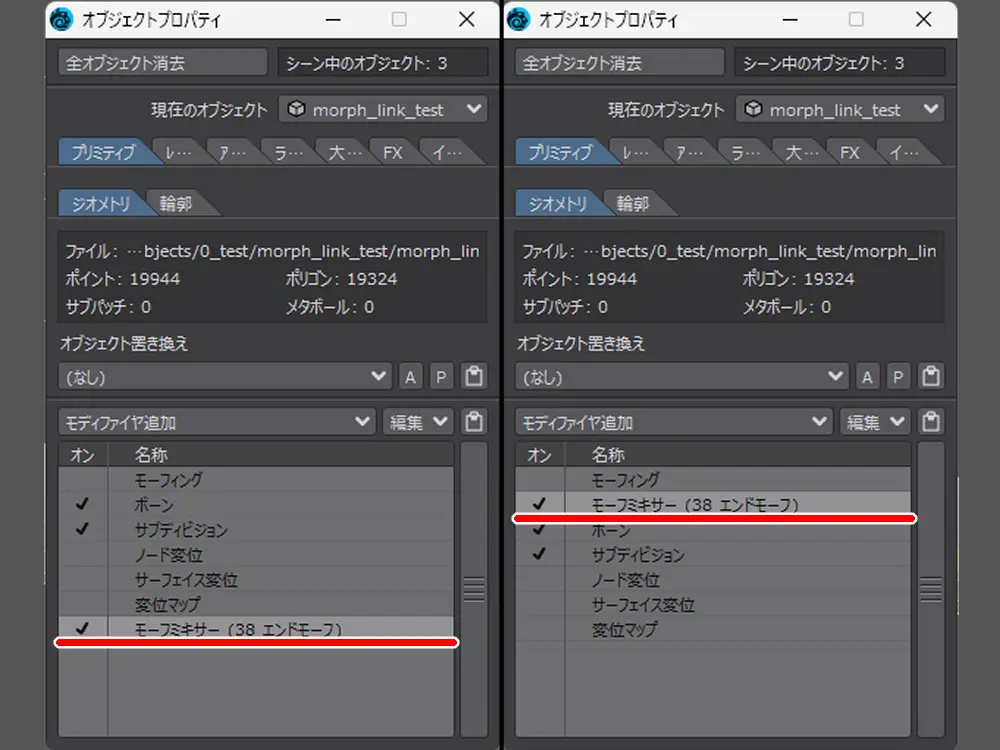The image size is (1000, 750).
Task: Disable ボーン modifier checkmark in left window
Action: pyautogui.click(x=82, y=505)
